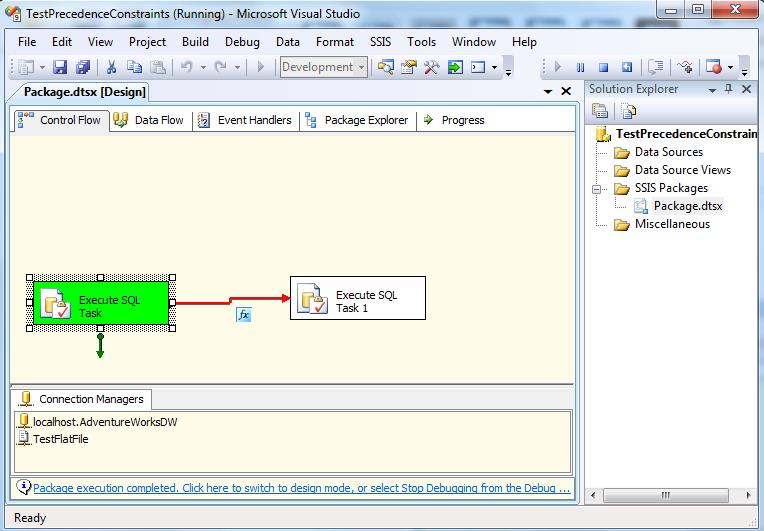Select the Execute SQL Task 1 box
The height and width of the screenshot is (531, 764).
click(357, 298)
